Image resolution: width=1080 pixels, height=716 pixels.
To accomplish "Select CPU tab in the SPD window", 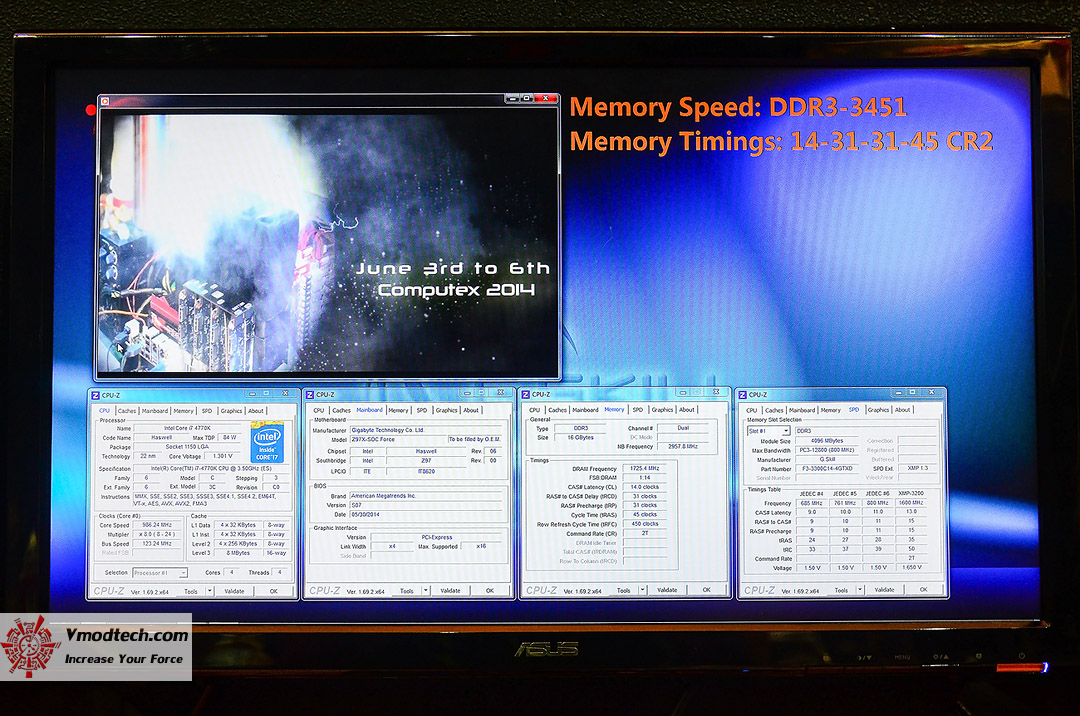I will [x=751, y=410].
